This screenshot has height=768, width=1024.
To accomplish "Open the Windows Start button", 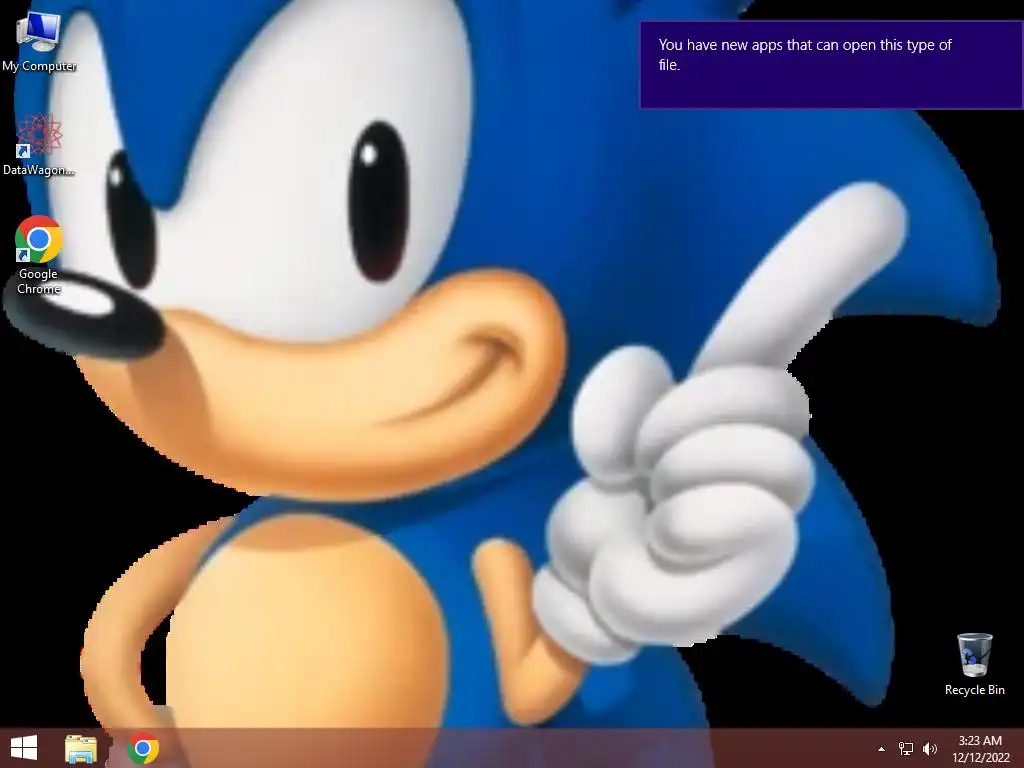I will 24,748.
